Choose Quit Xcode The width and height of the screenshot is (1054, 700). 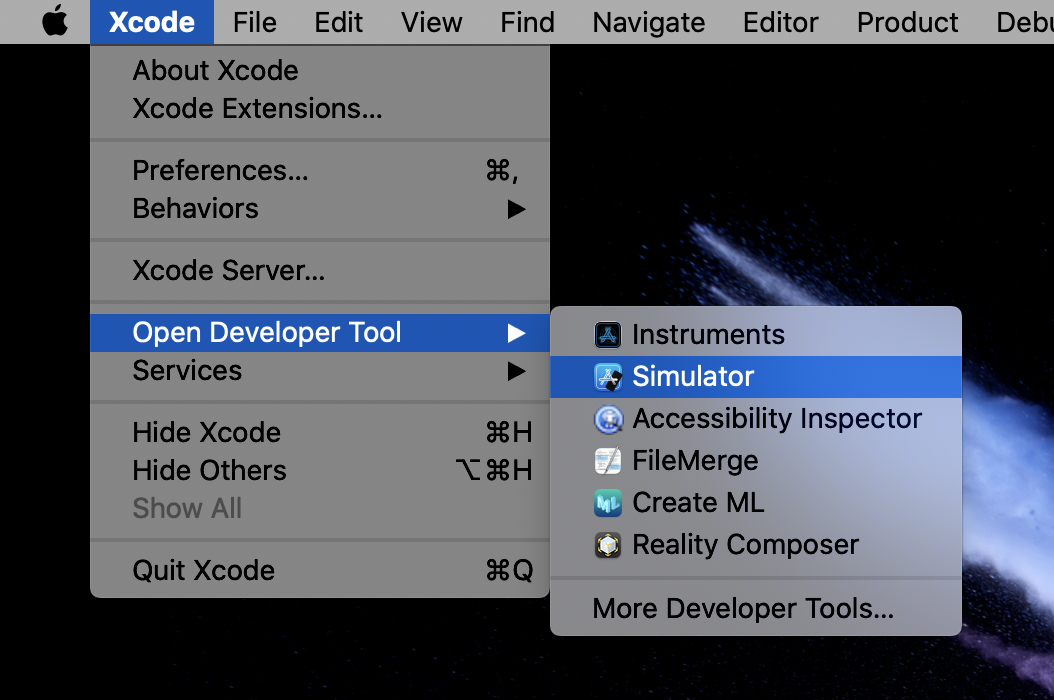[x=320, y=570]
